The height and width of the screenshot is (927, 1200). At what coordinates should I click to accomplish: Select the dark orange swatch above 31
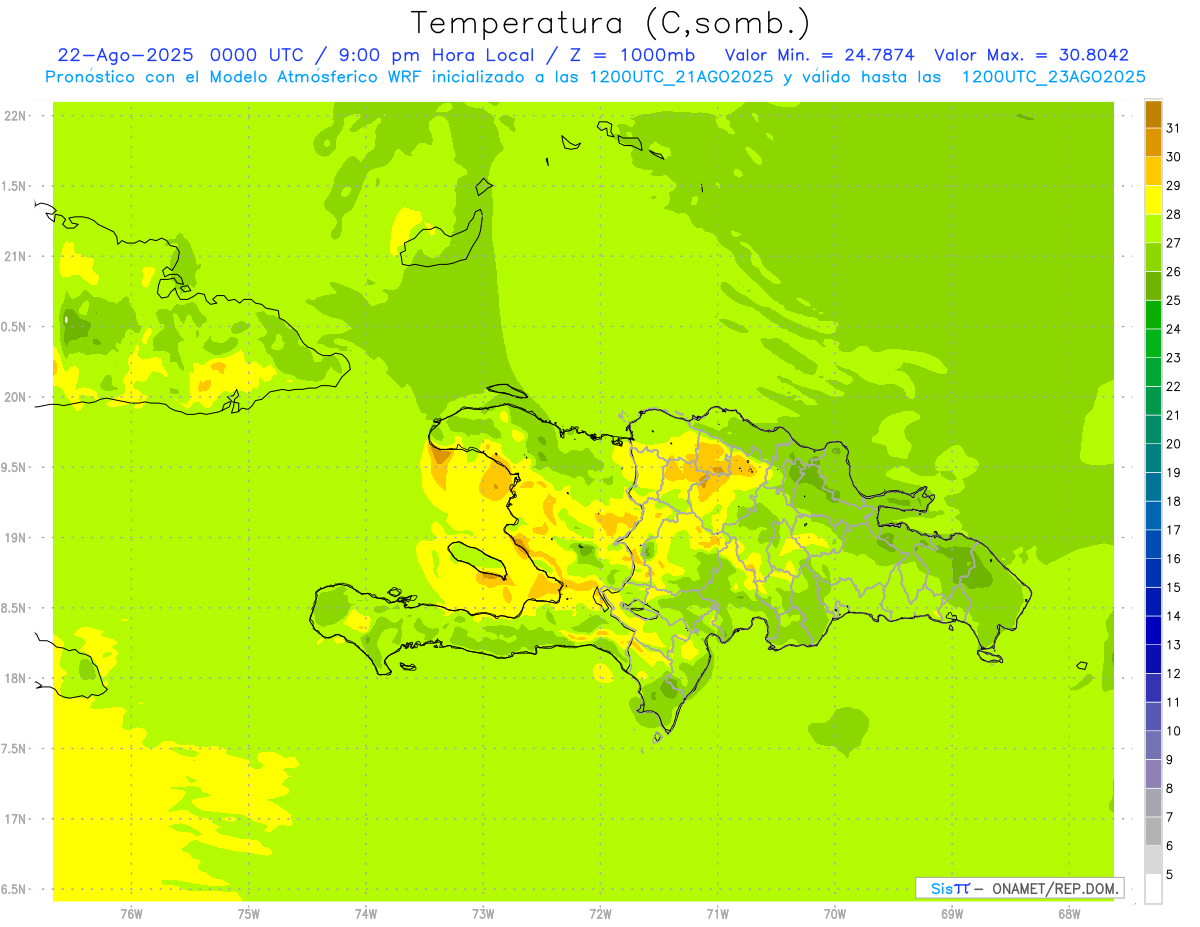click(1153, 114)
